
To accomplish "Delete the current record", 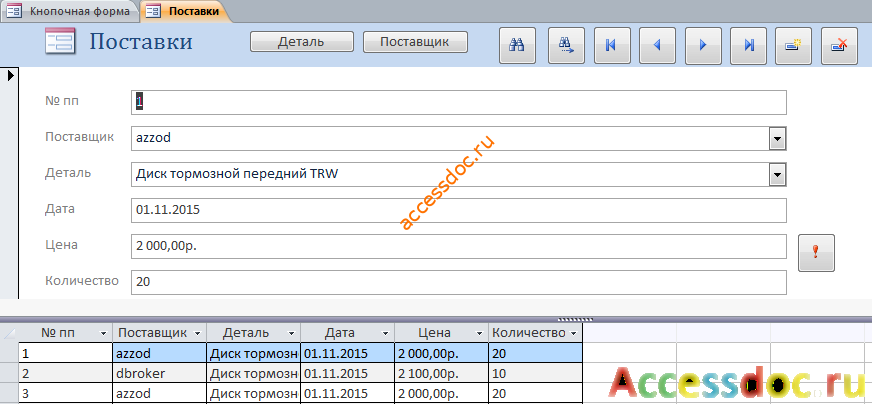I will pyautogui.click(x=840, y=46).
